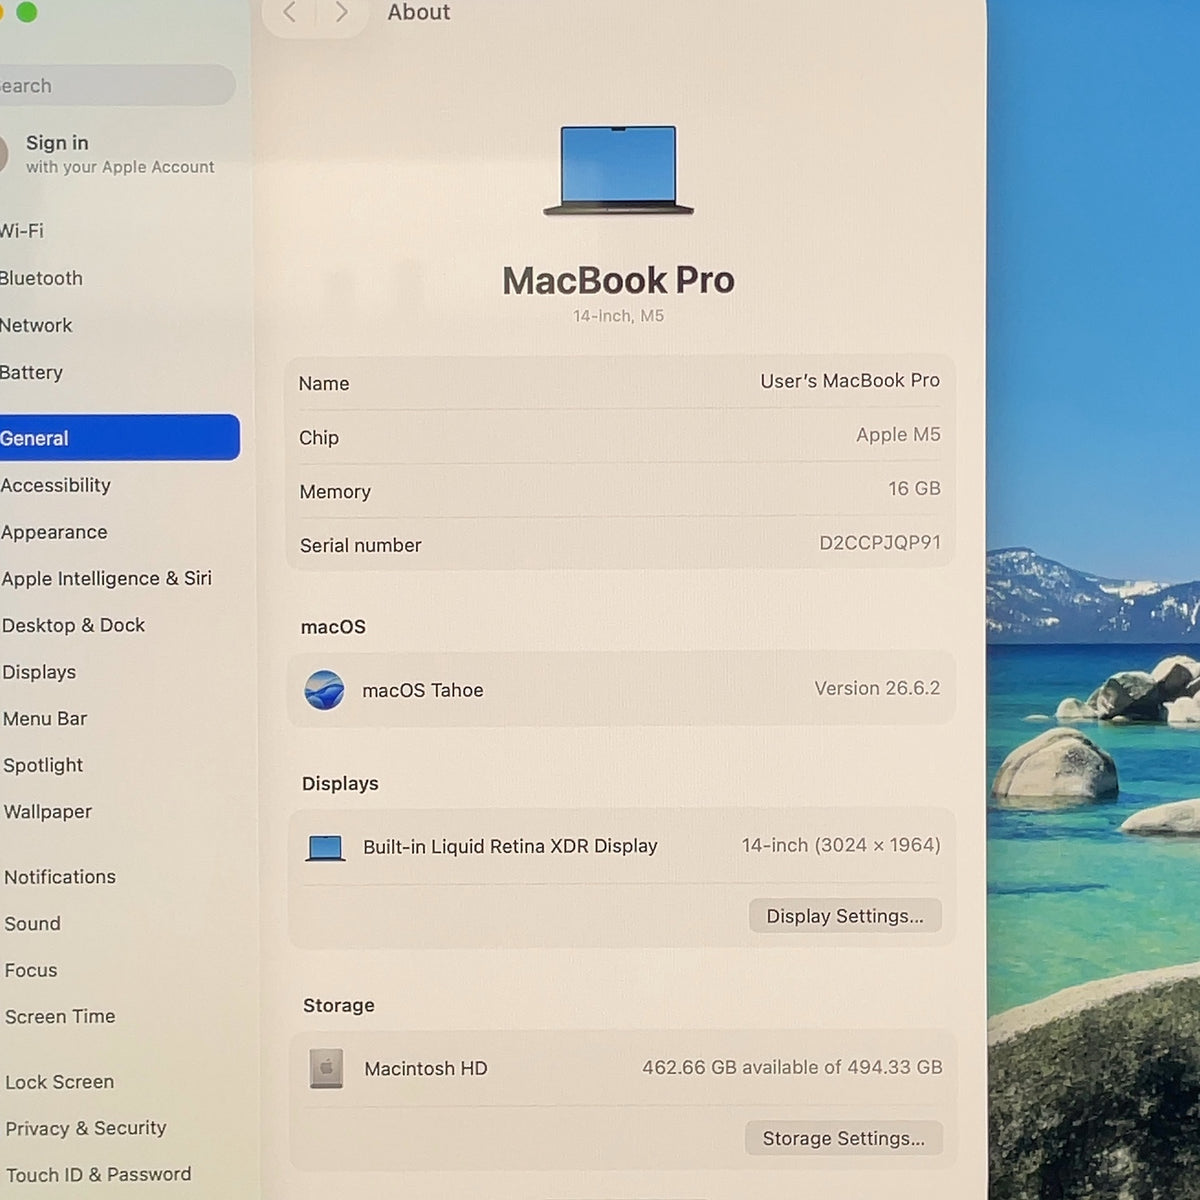Click the chip value "Apple M5"
Screen dimensions: 1200x1200
pos(898,435)
